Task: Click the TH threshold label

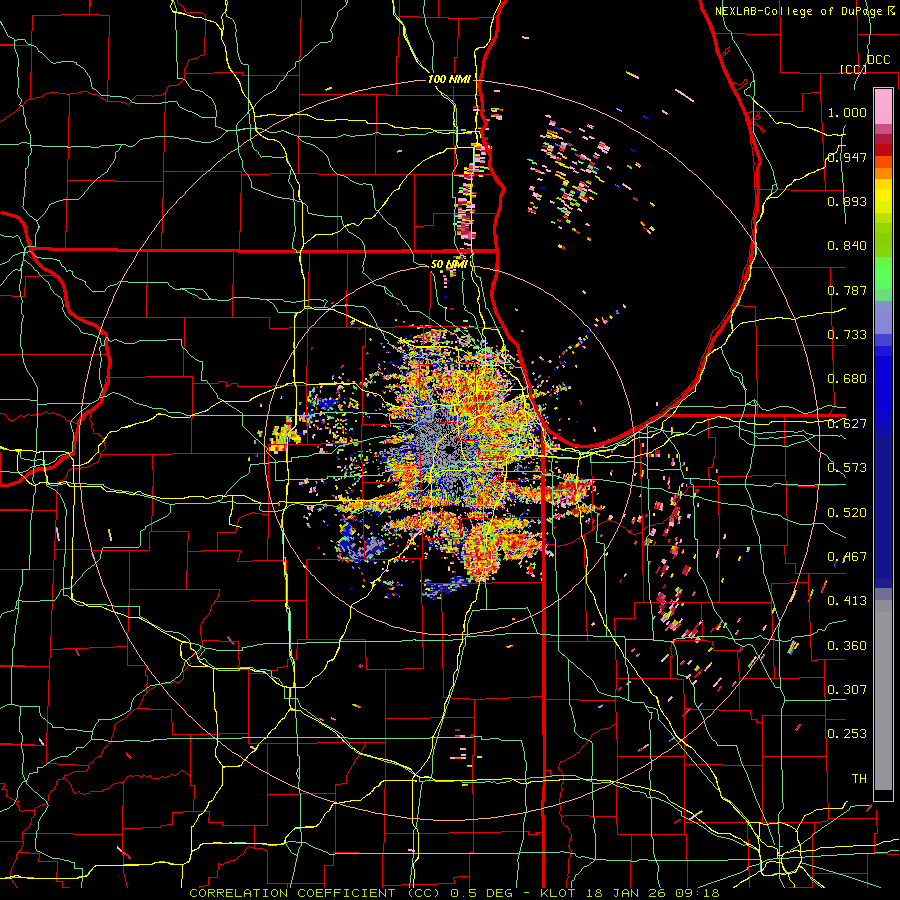Action: click(859, 779)
